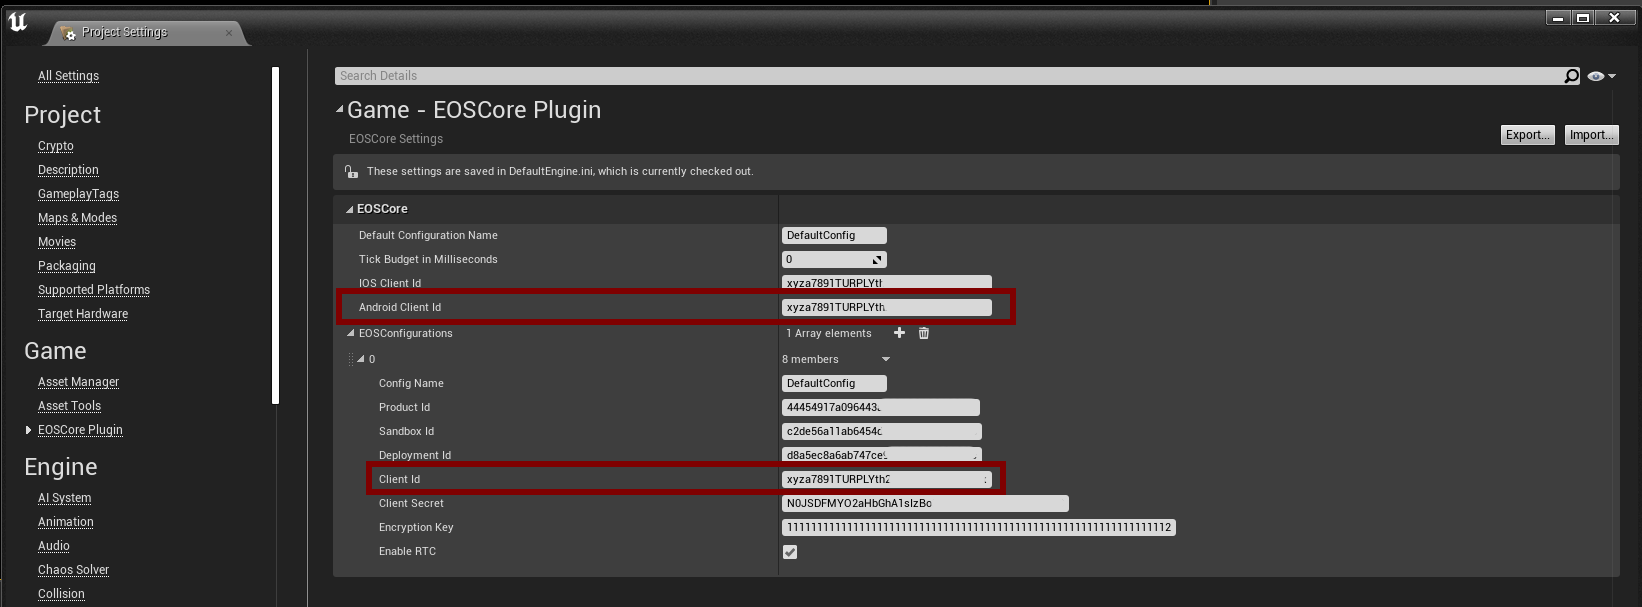Viewport: 1642px width, 607px height.
Task: Click the Enable RTC label
Action: click(407, 552)
